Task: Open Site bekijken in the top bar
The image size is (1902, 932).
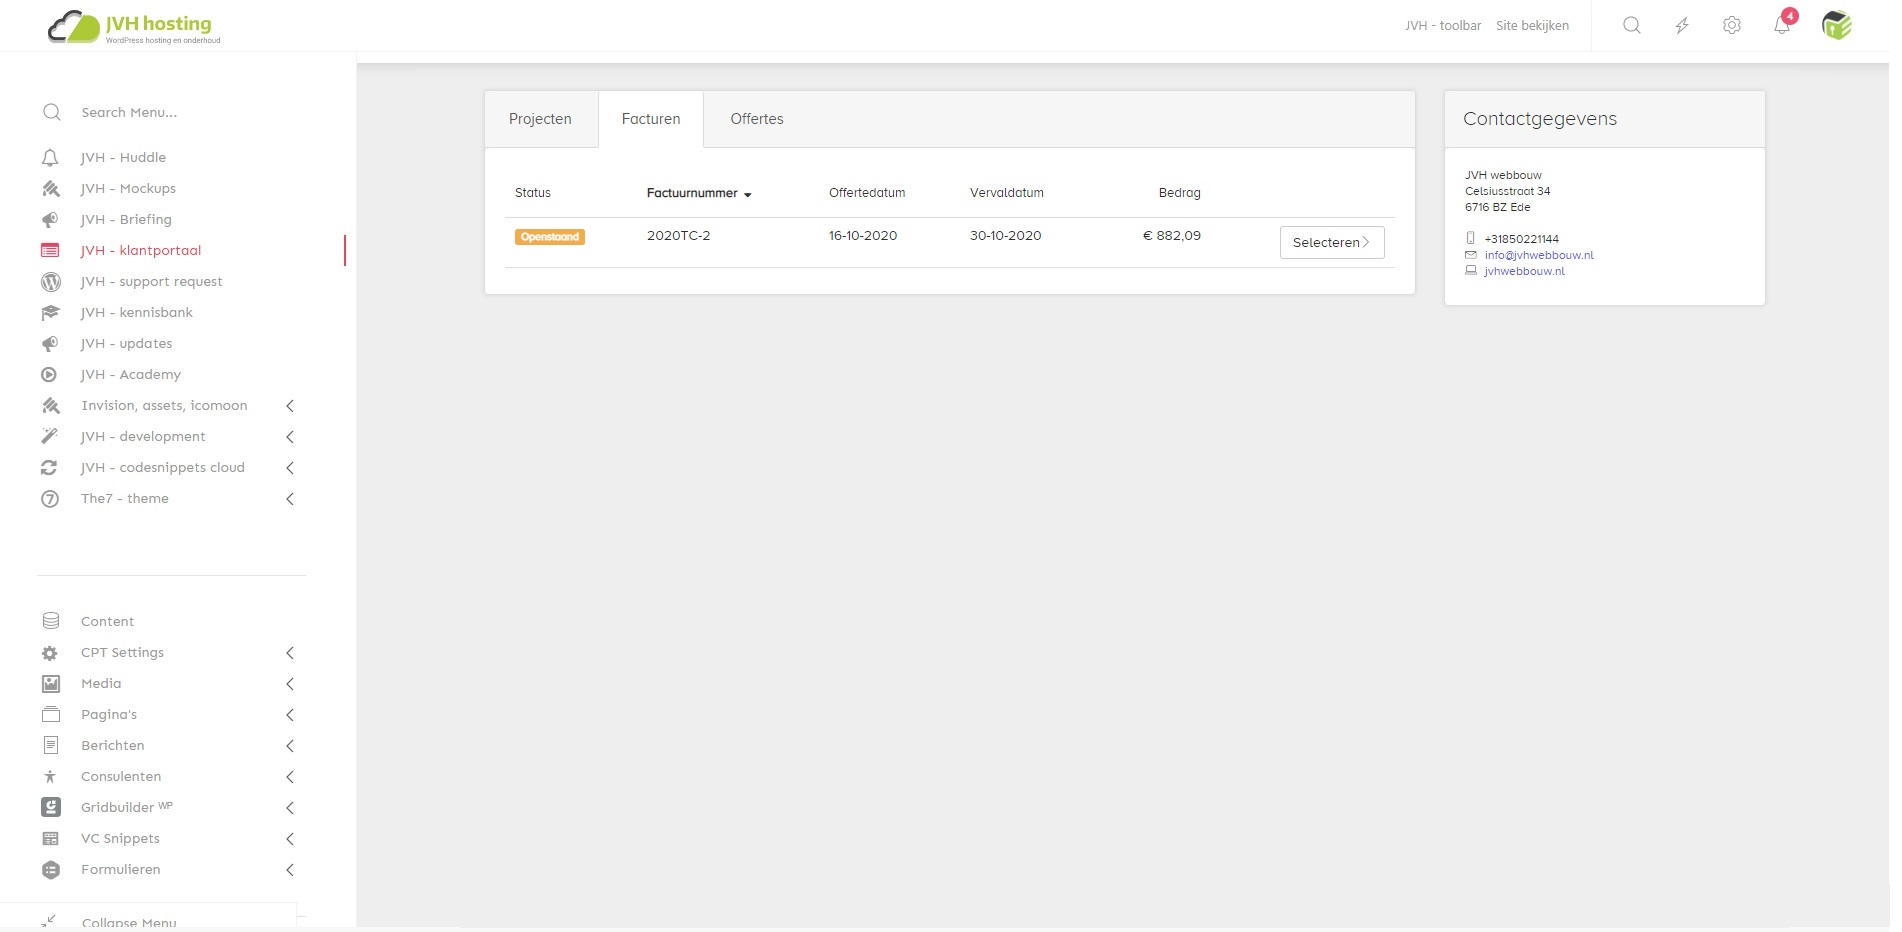Action: (x=1532, y=26)
